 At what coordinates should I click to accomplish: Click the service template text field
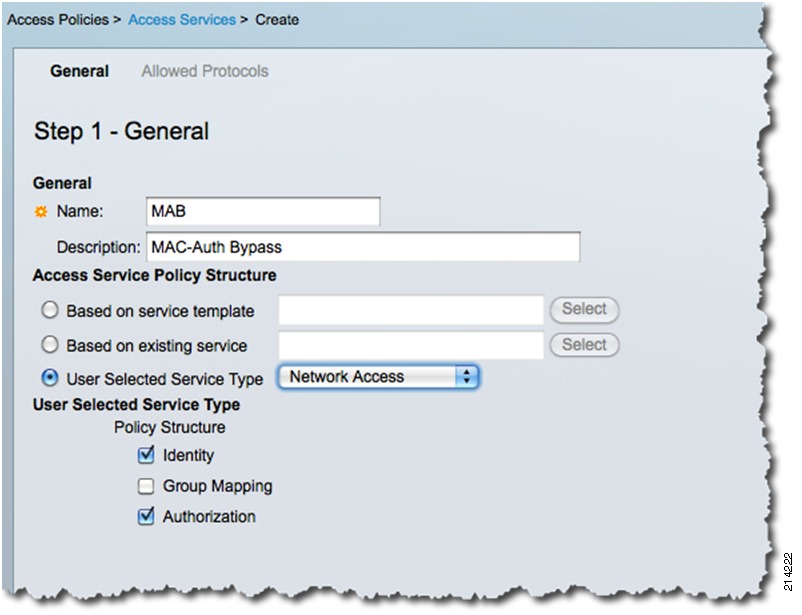[x=411, y=310]
